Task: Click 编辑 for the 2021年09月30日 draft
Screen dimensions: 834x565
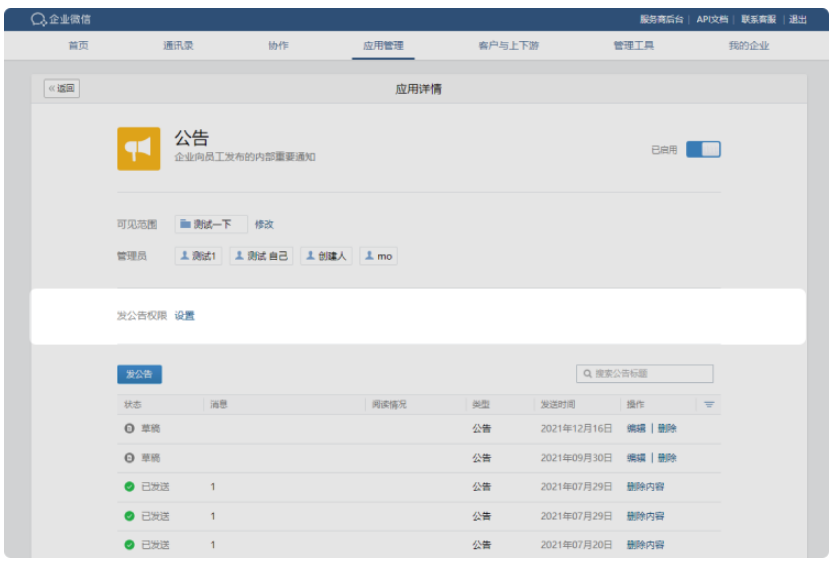Action: pyautogui.click(x=636, y=458)
